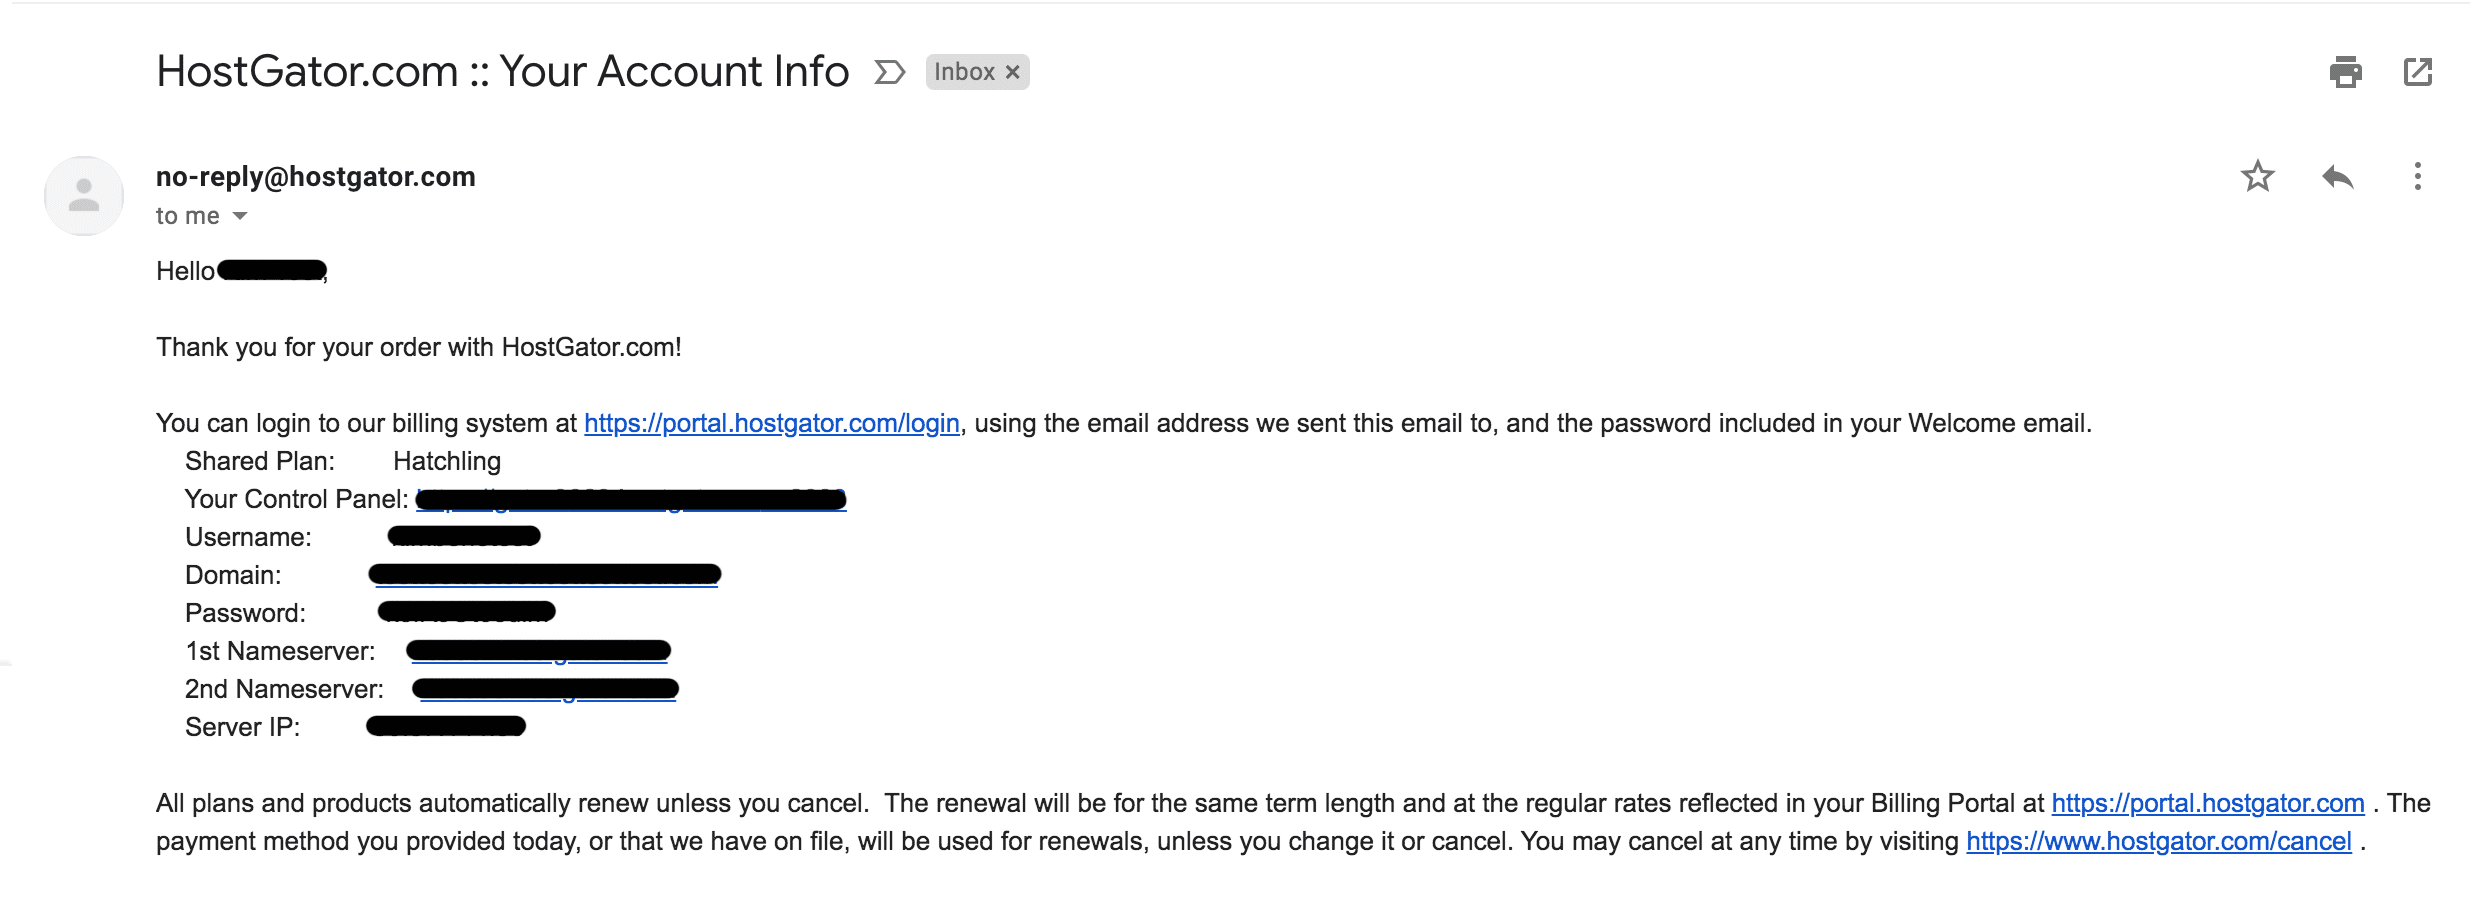Open the portal.hostgator.com/login link
Viewport: 2486px width, 924px height.
[x=771, y=424]
